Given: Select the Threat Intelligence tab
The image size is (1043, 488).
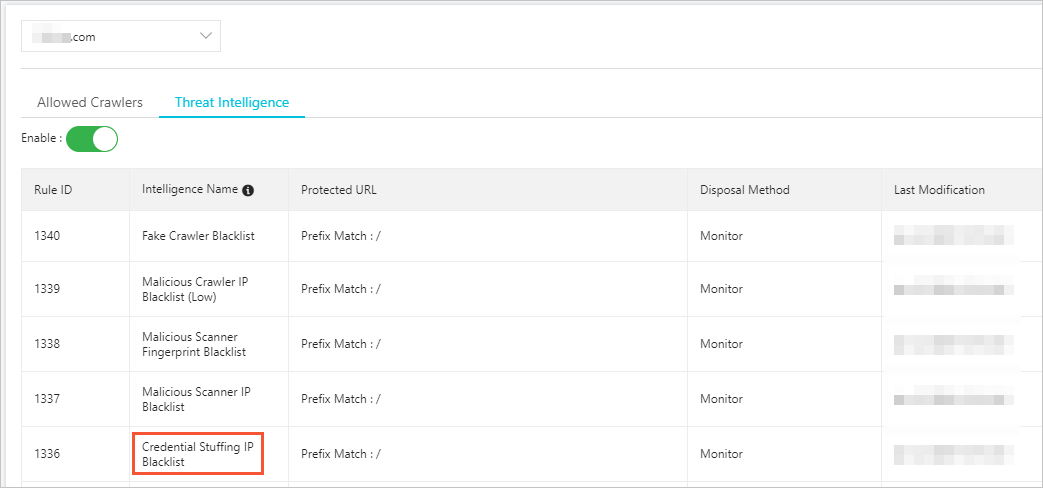Looking at the screenshot, I should coord(232,102).
